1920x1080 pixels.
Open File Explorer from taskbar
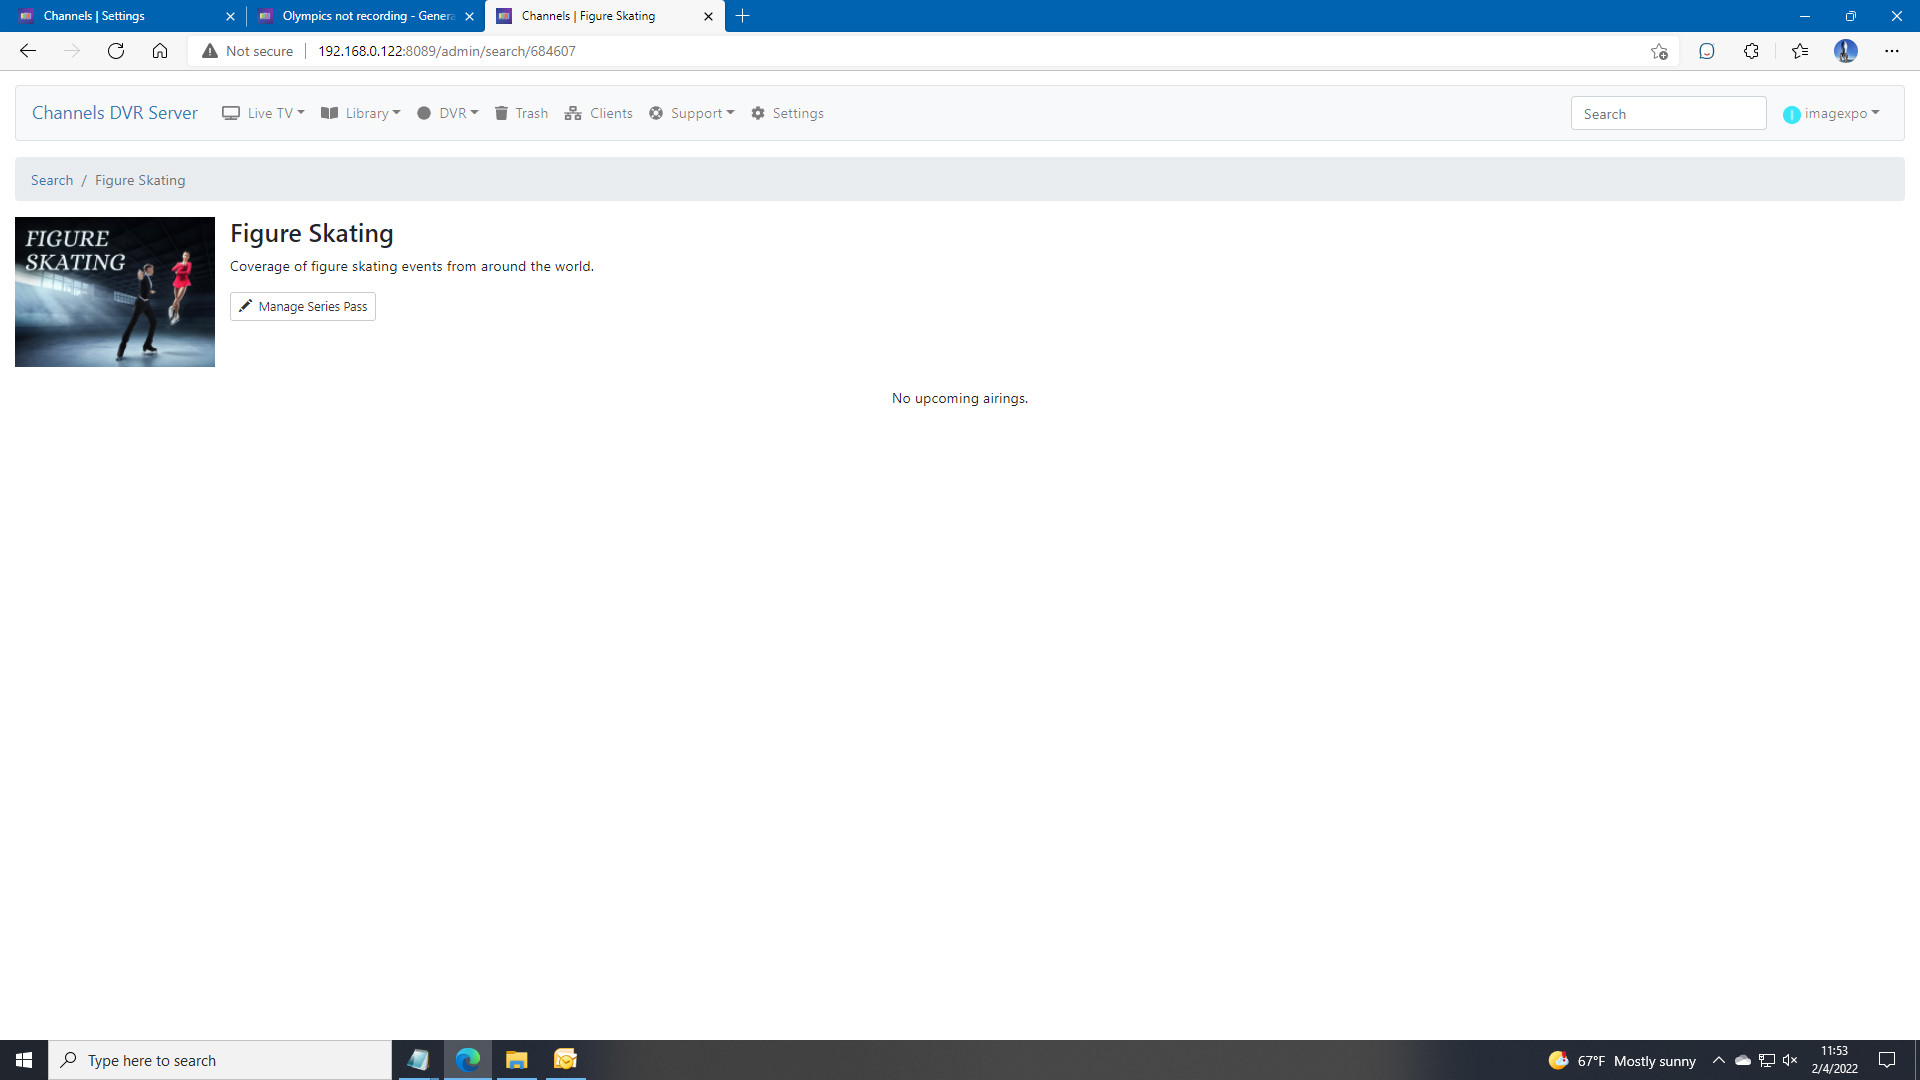coord(516,1060)
